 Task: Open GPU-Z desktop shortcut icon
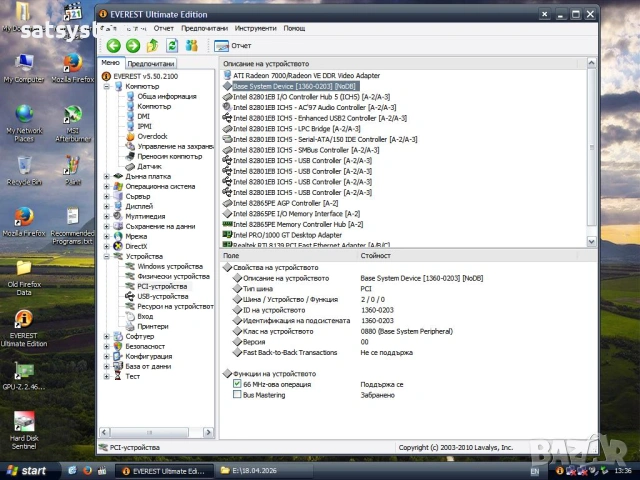click(24, 376)
